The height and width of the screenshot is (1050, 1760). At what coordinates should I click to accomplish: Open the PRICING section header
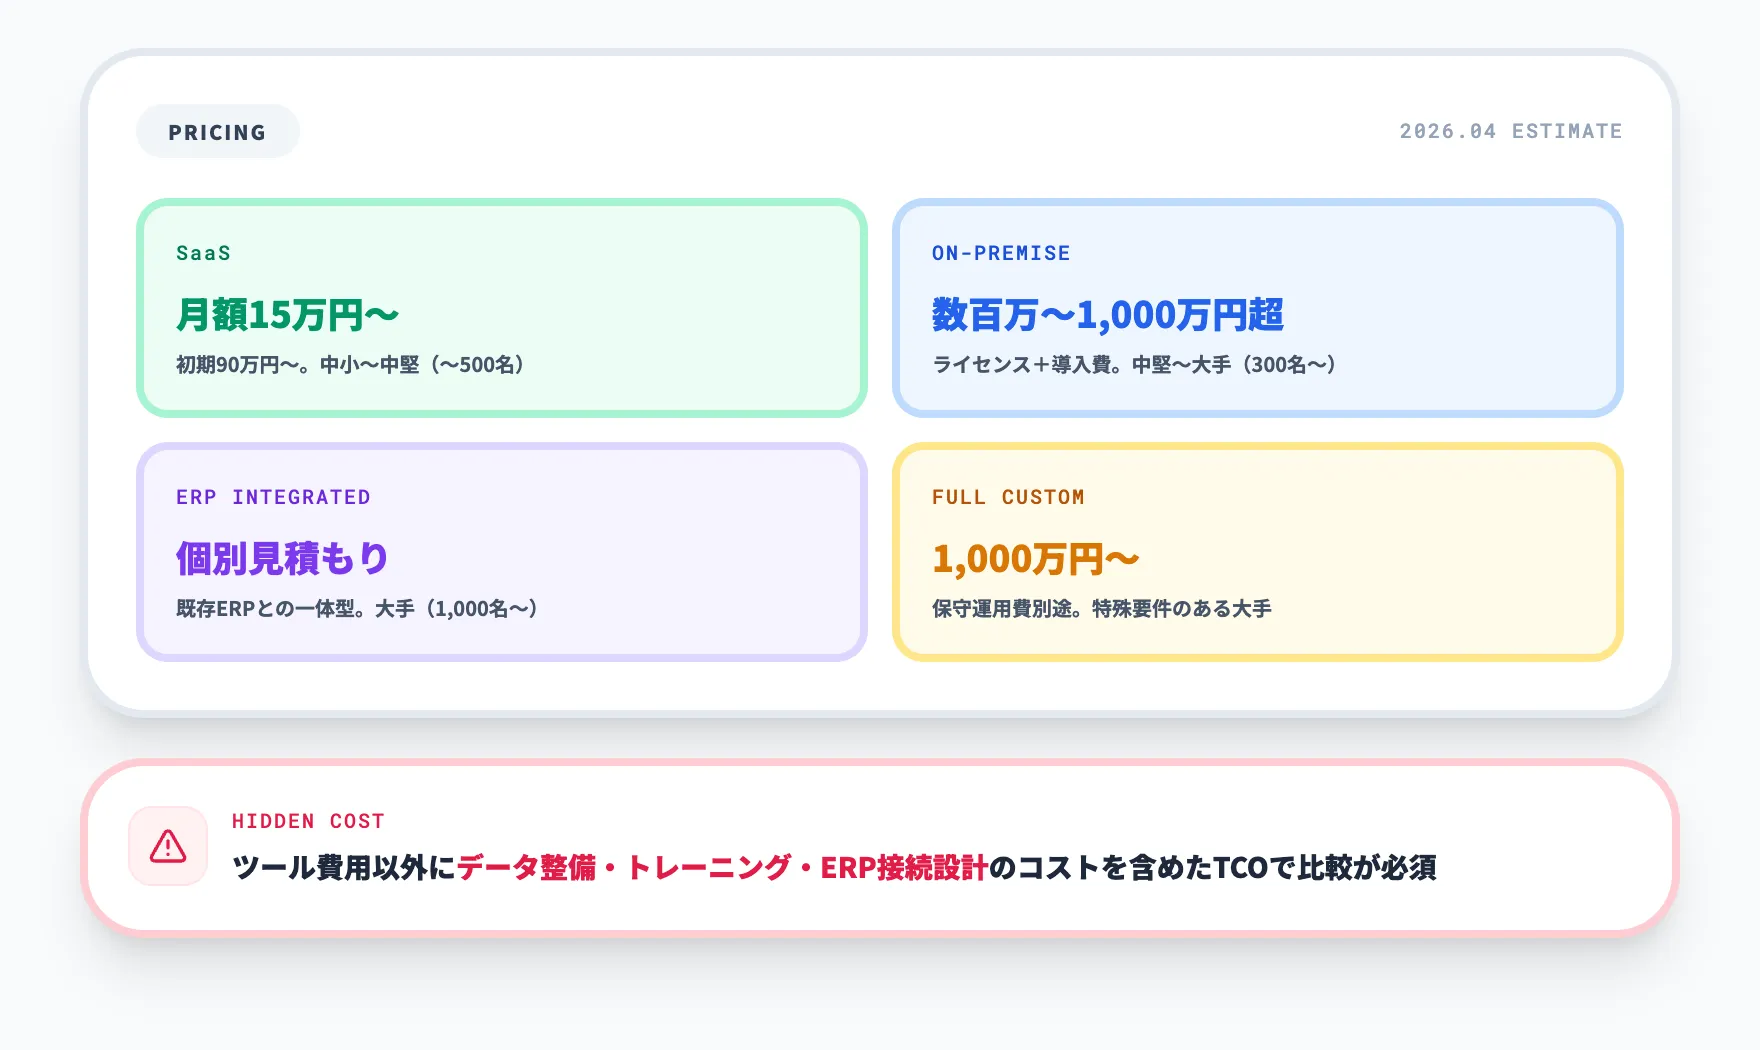217,131
